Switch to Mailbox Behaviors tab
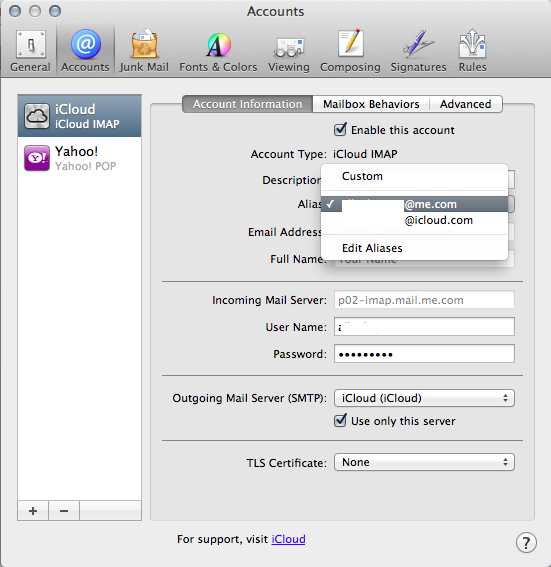551x567 pixels. [371, 104]
